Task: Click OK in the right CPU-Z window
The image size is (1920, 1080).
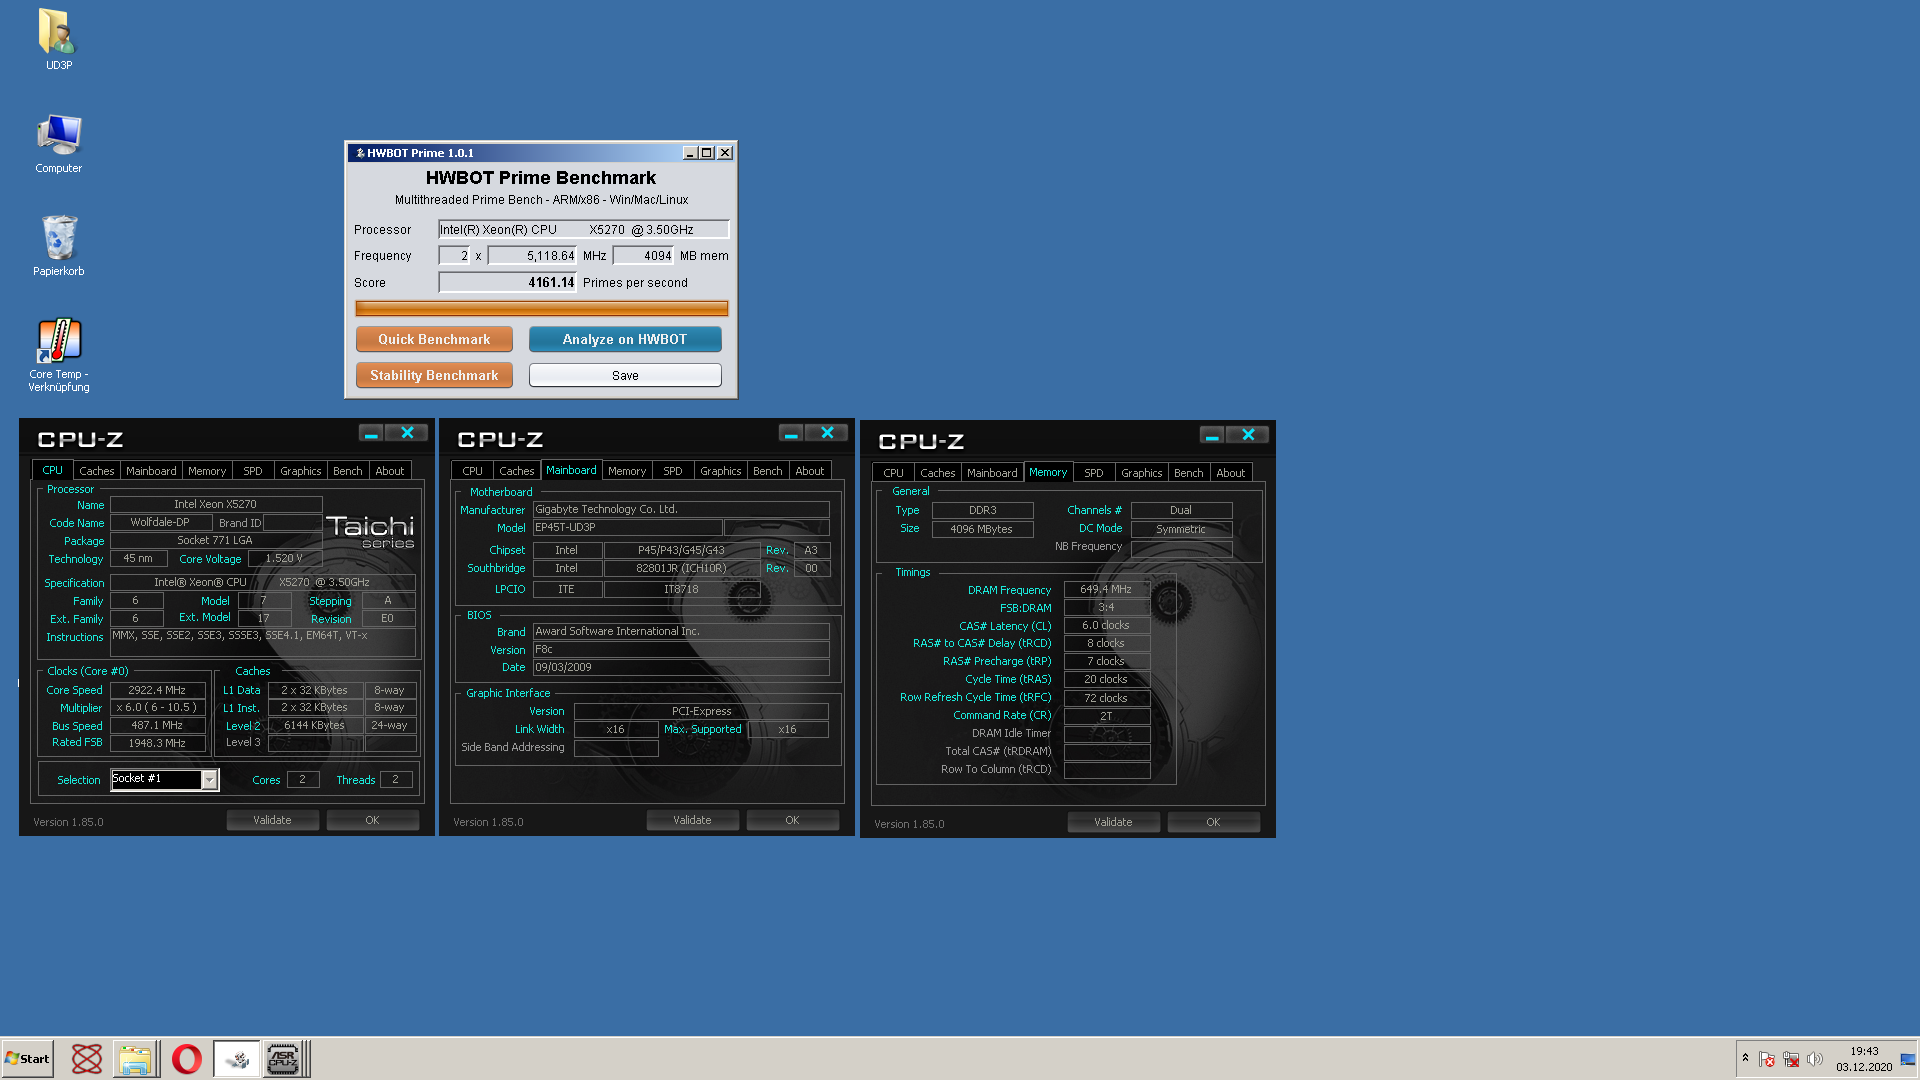Action: [x=1213, y=822]
